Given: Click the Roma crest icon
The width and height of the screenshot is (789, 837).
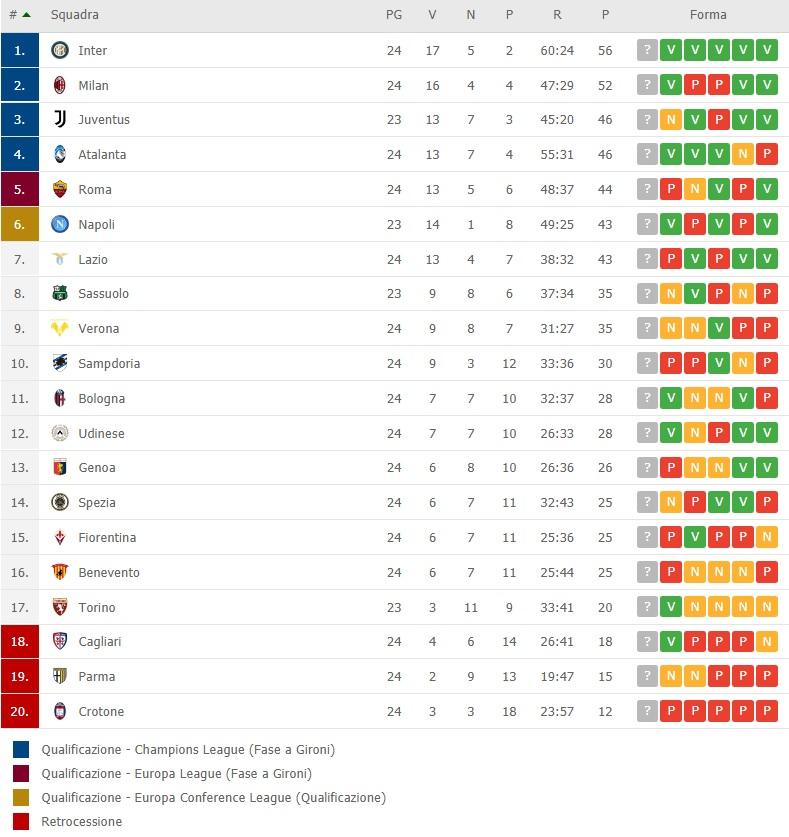Looking at the screenshot, I should [x=60, y=189].
